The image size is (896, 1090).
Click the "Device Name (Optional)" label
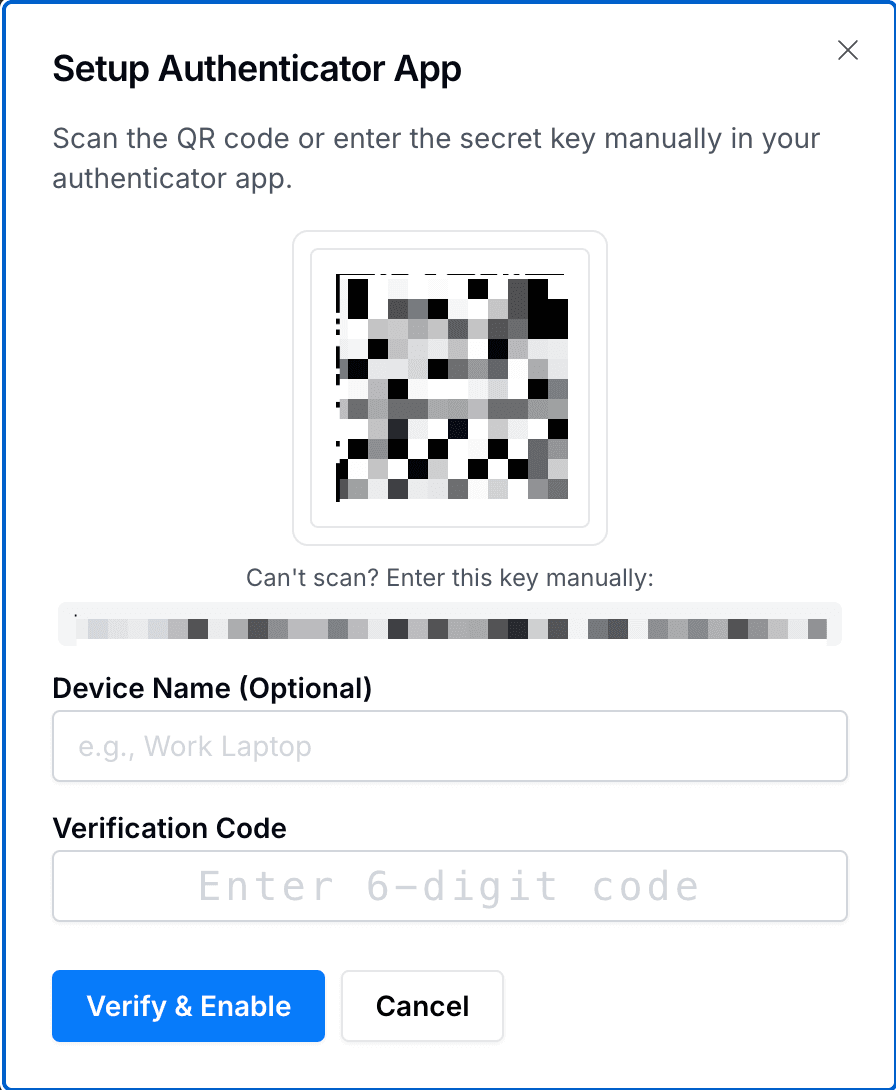coord(212,688)
